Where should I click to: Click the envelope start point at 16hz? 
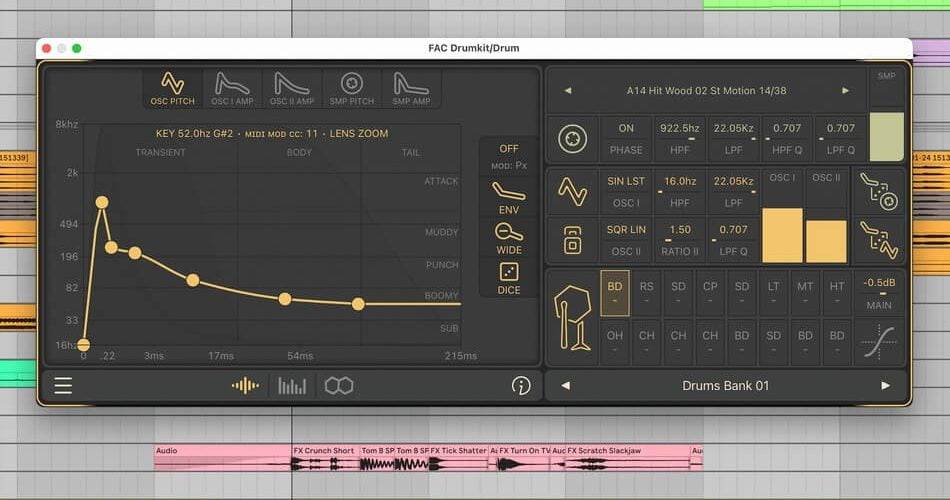pos(84,345)
